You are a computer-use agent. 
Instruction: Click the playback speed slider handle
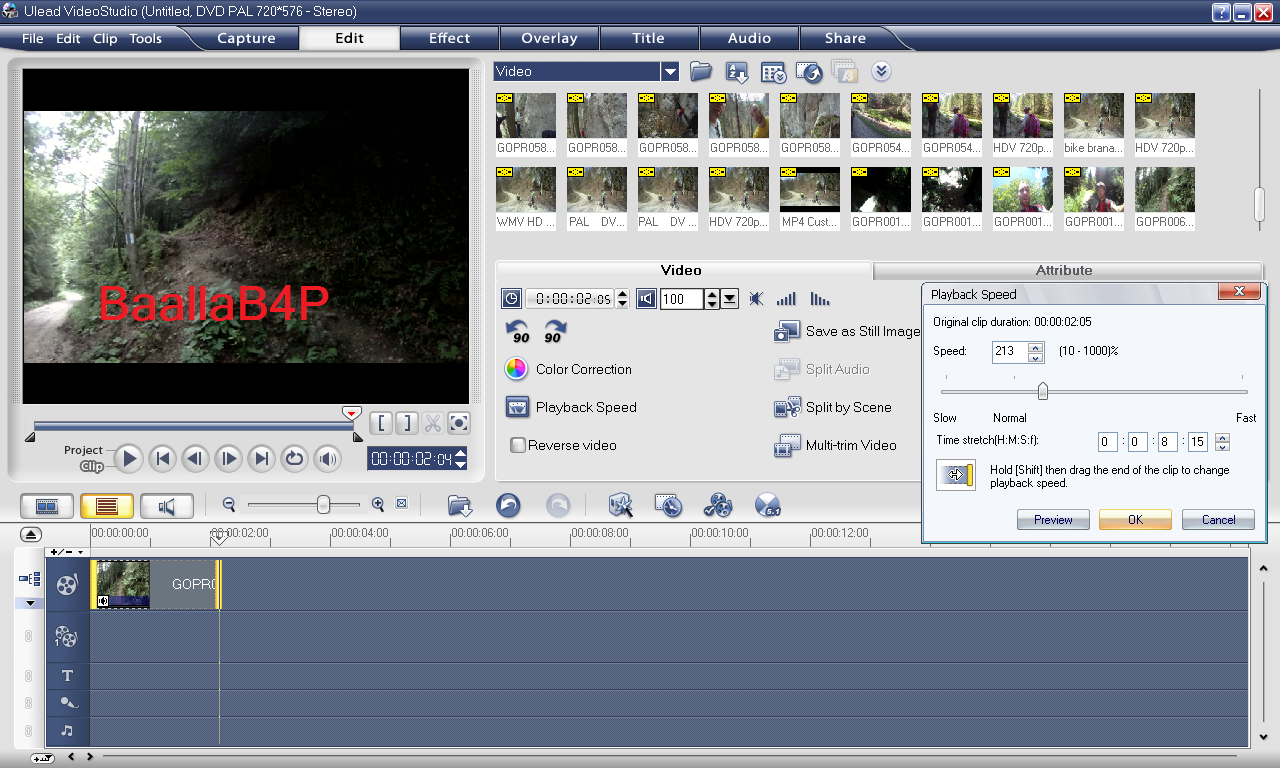[1043, 391]
